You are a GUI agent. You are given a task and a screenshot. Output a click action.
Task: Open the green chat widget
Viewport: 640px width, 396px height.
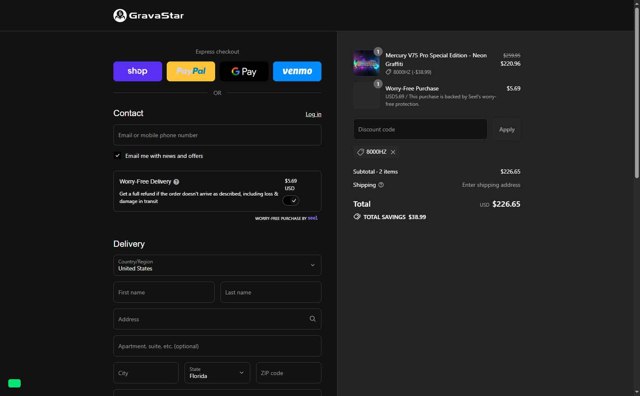coord(14,383)
